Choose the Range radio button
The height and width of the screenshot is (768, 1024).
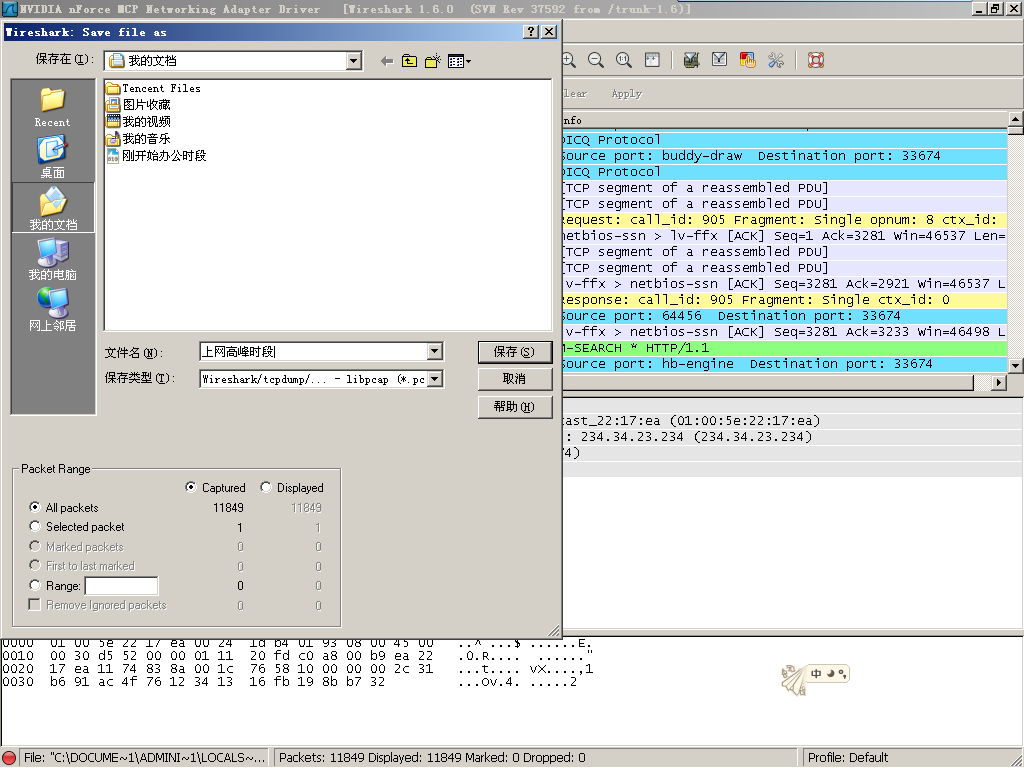click(35, 585)
